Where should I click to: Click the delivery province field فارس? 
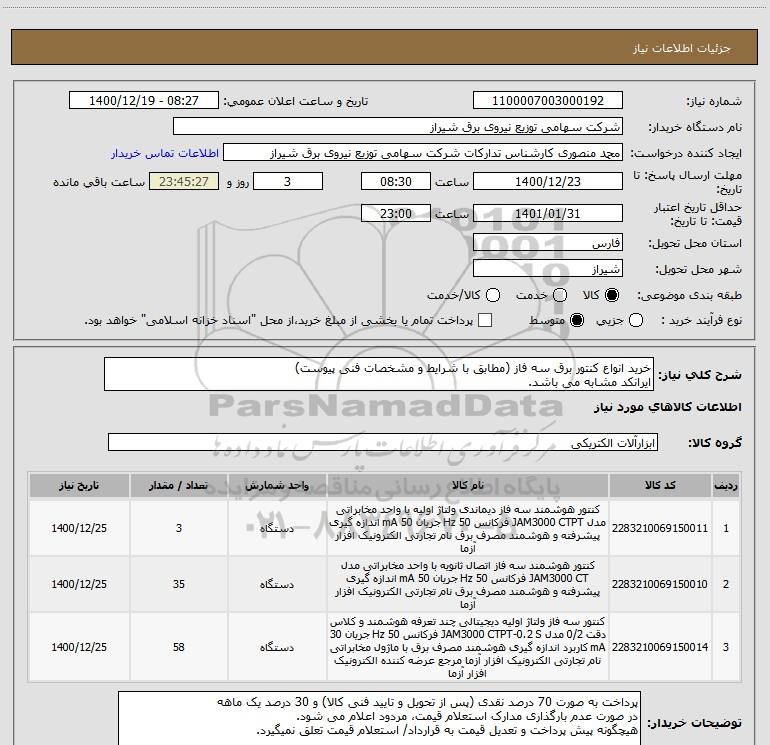click(x=548, y=243)
